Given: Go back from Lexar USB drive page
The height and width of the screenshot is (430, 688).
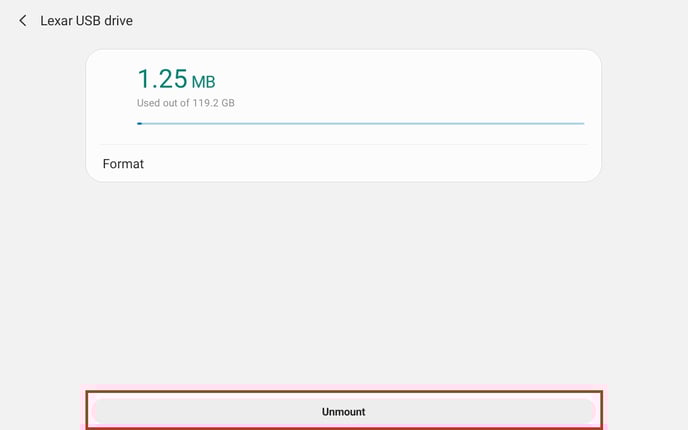Looking at the screenshot, I should tap(23, 20).
